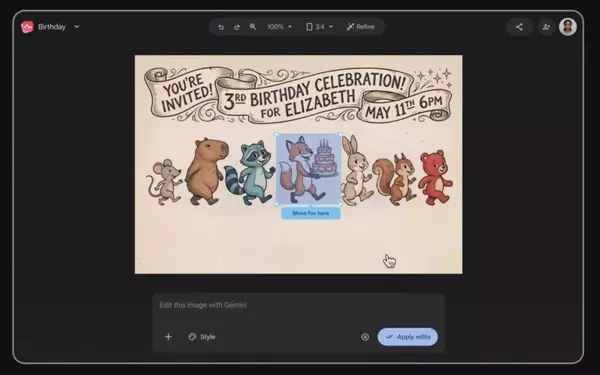Open the user profile avatar
Screen dimensions: 600x375
(x=567, y=27)
